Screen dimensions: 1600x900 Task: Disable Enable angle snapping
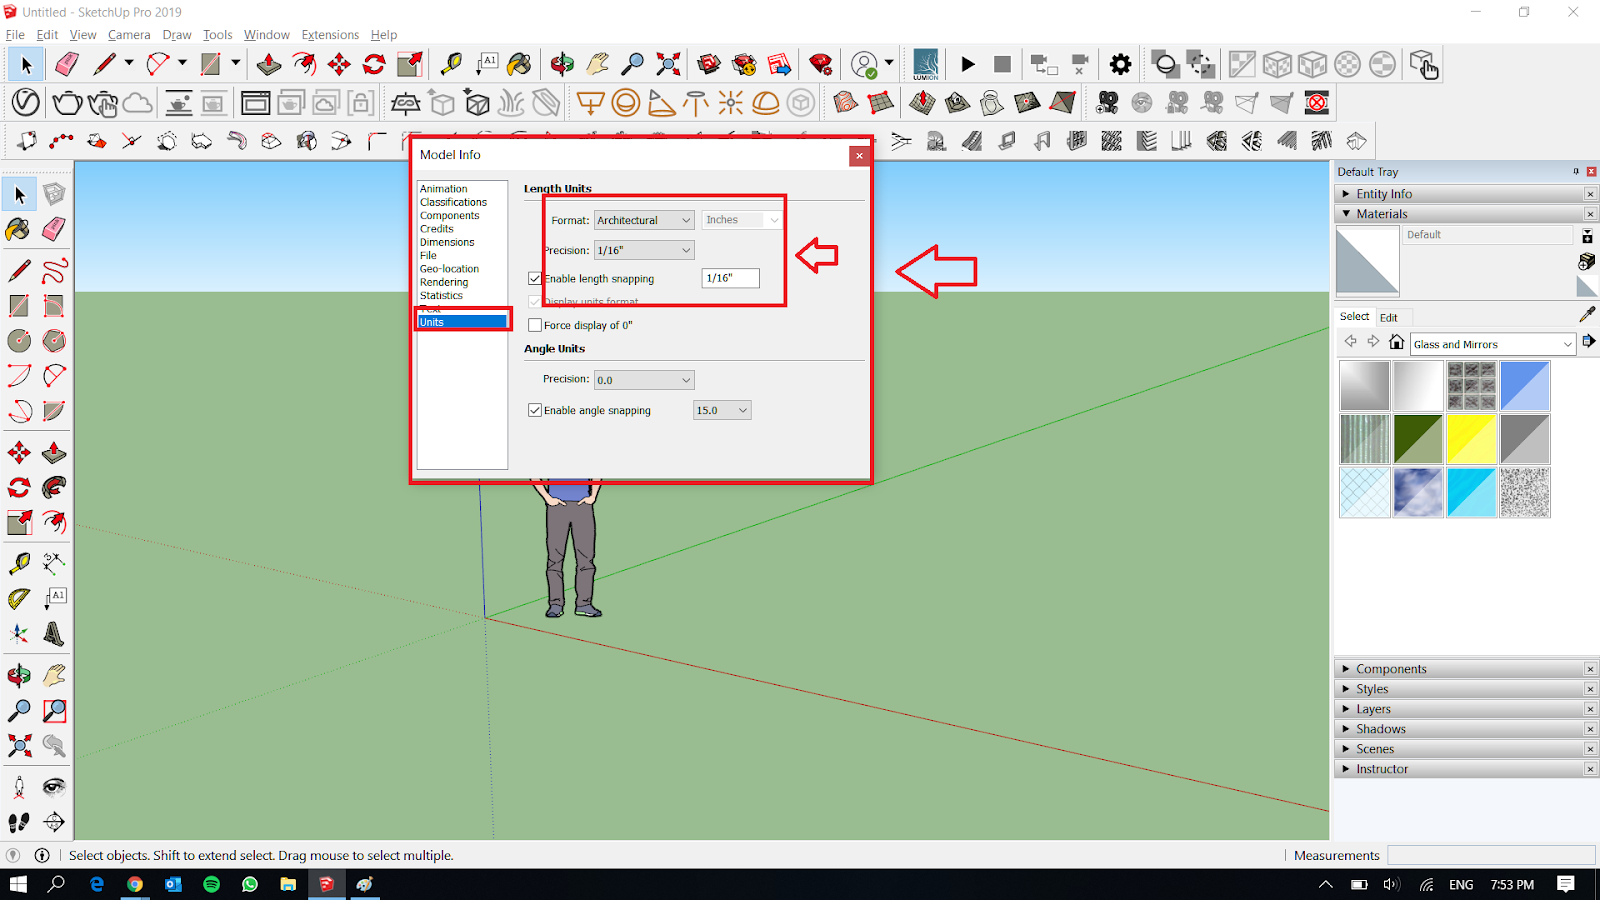coord(535,409)
